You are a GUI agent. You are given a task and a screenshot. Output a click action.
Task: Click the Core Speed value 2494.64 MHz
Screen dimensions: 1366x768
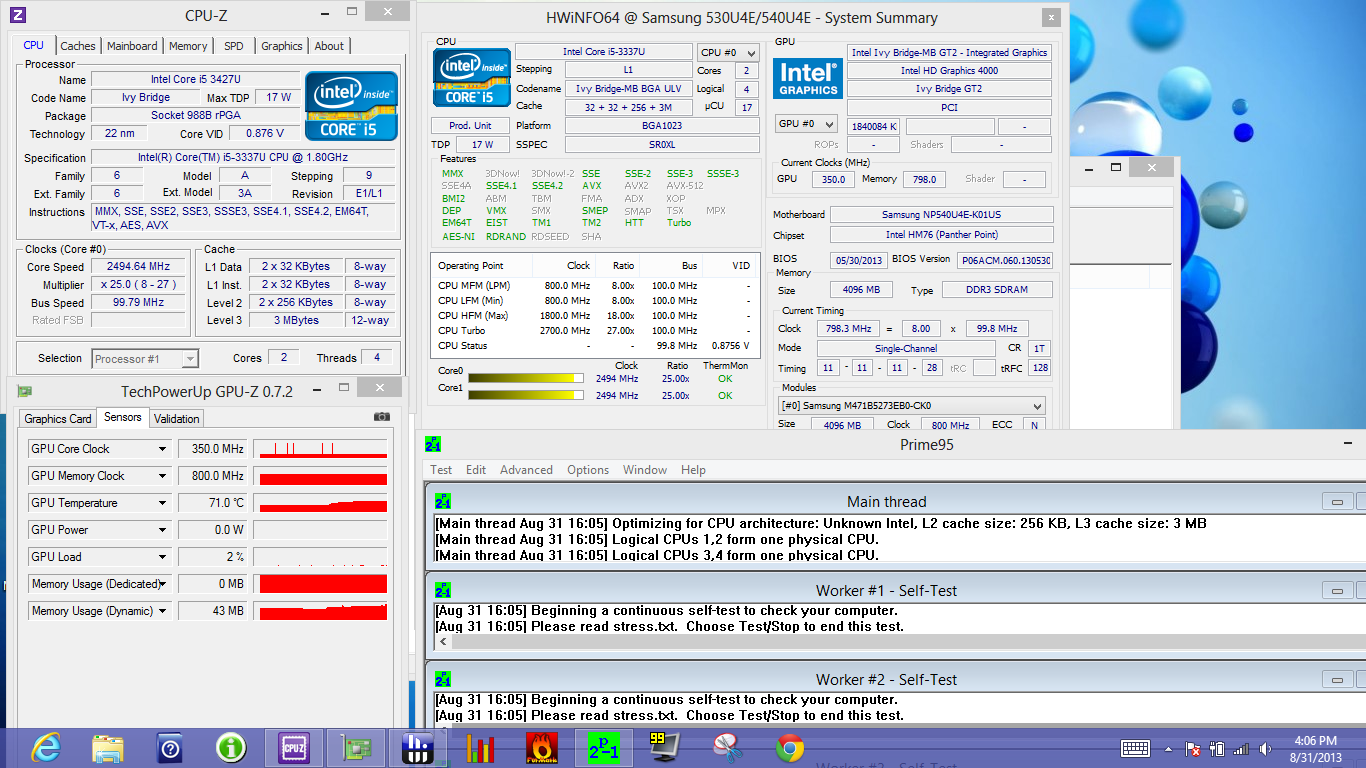click(138, 267)
